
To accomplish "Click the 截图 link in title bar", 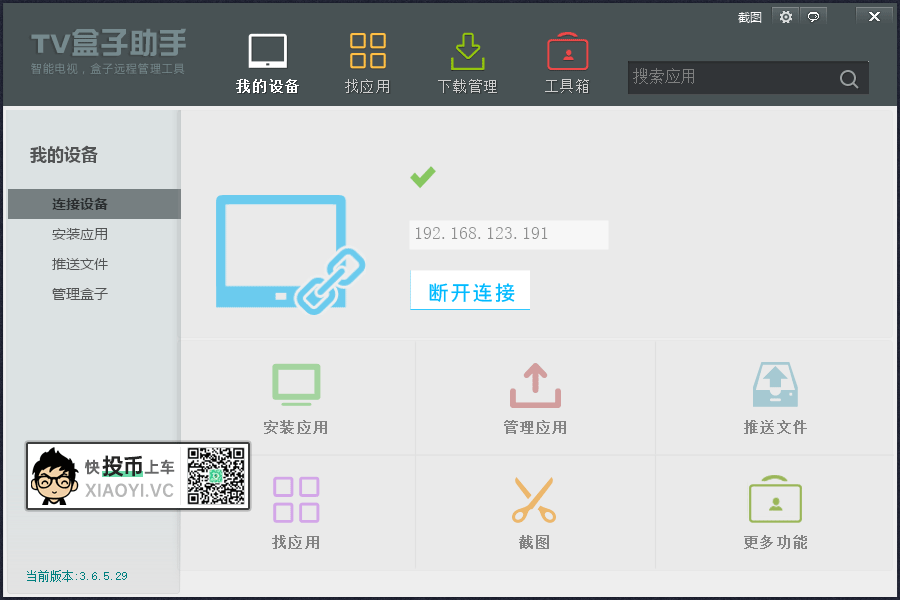I will click(x=750, y=17).
